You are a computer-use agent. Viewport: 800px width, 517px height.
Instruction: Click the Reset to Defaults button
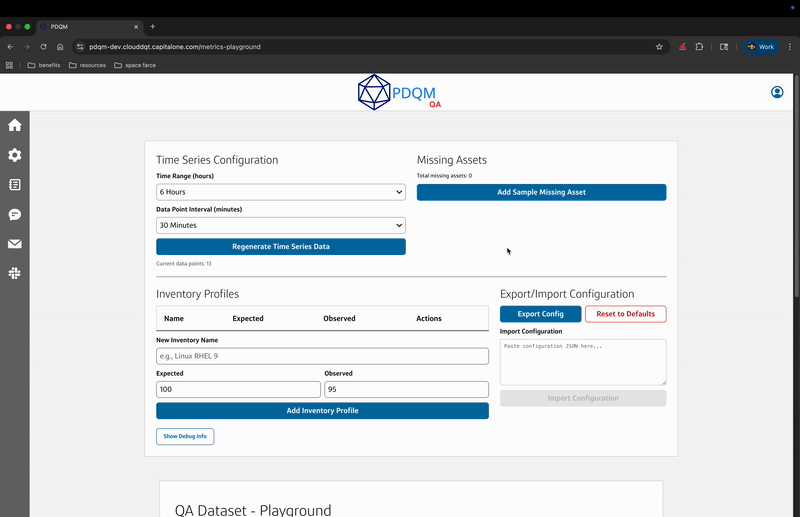tap(625, 314)
